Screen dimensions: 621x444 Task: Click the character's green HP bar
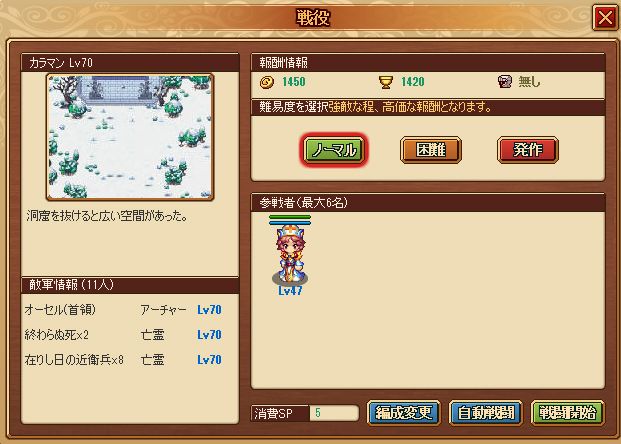click(290, 217)
